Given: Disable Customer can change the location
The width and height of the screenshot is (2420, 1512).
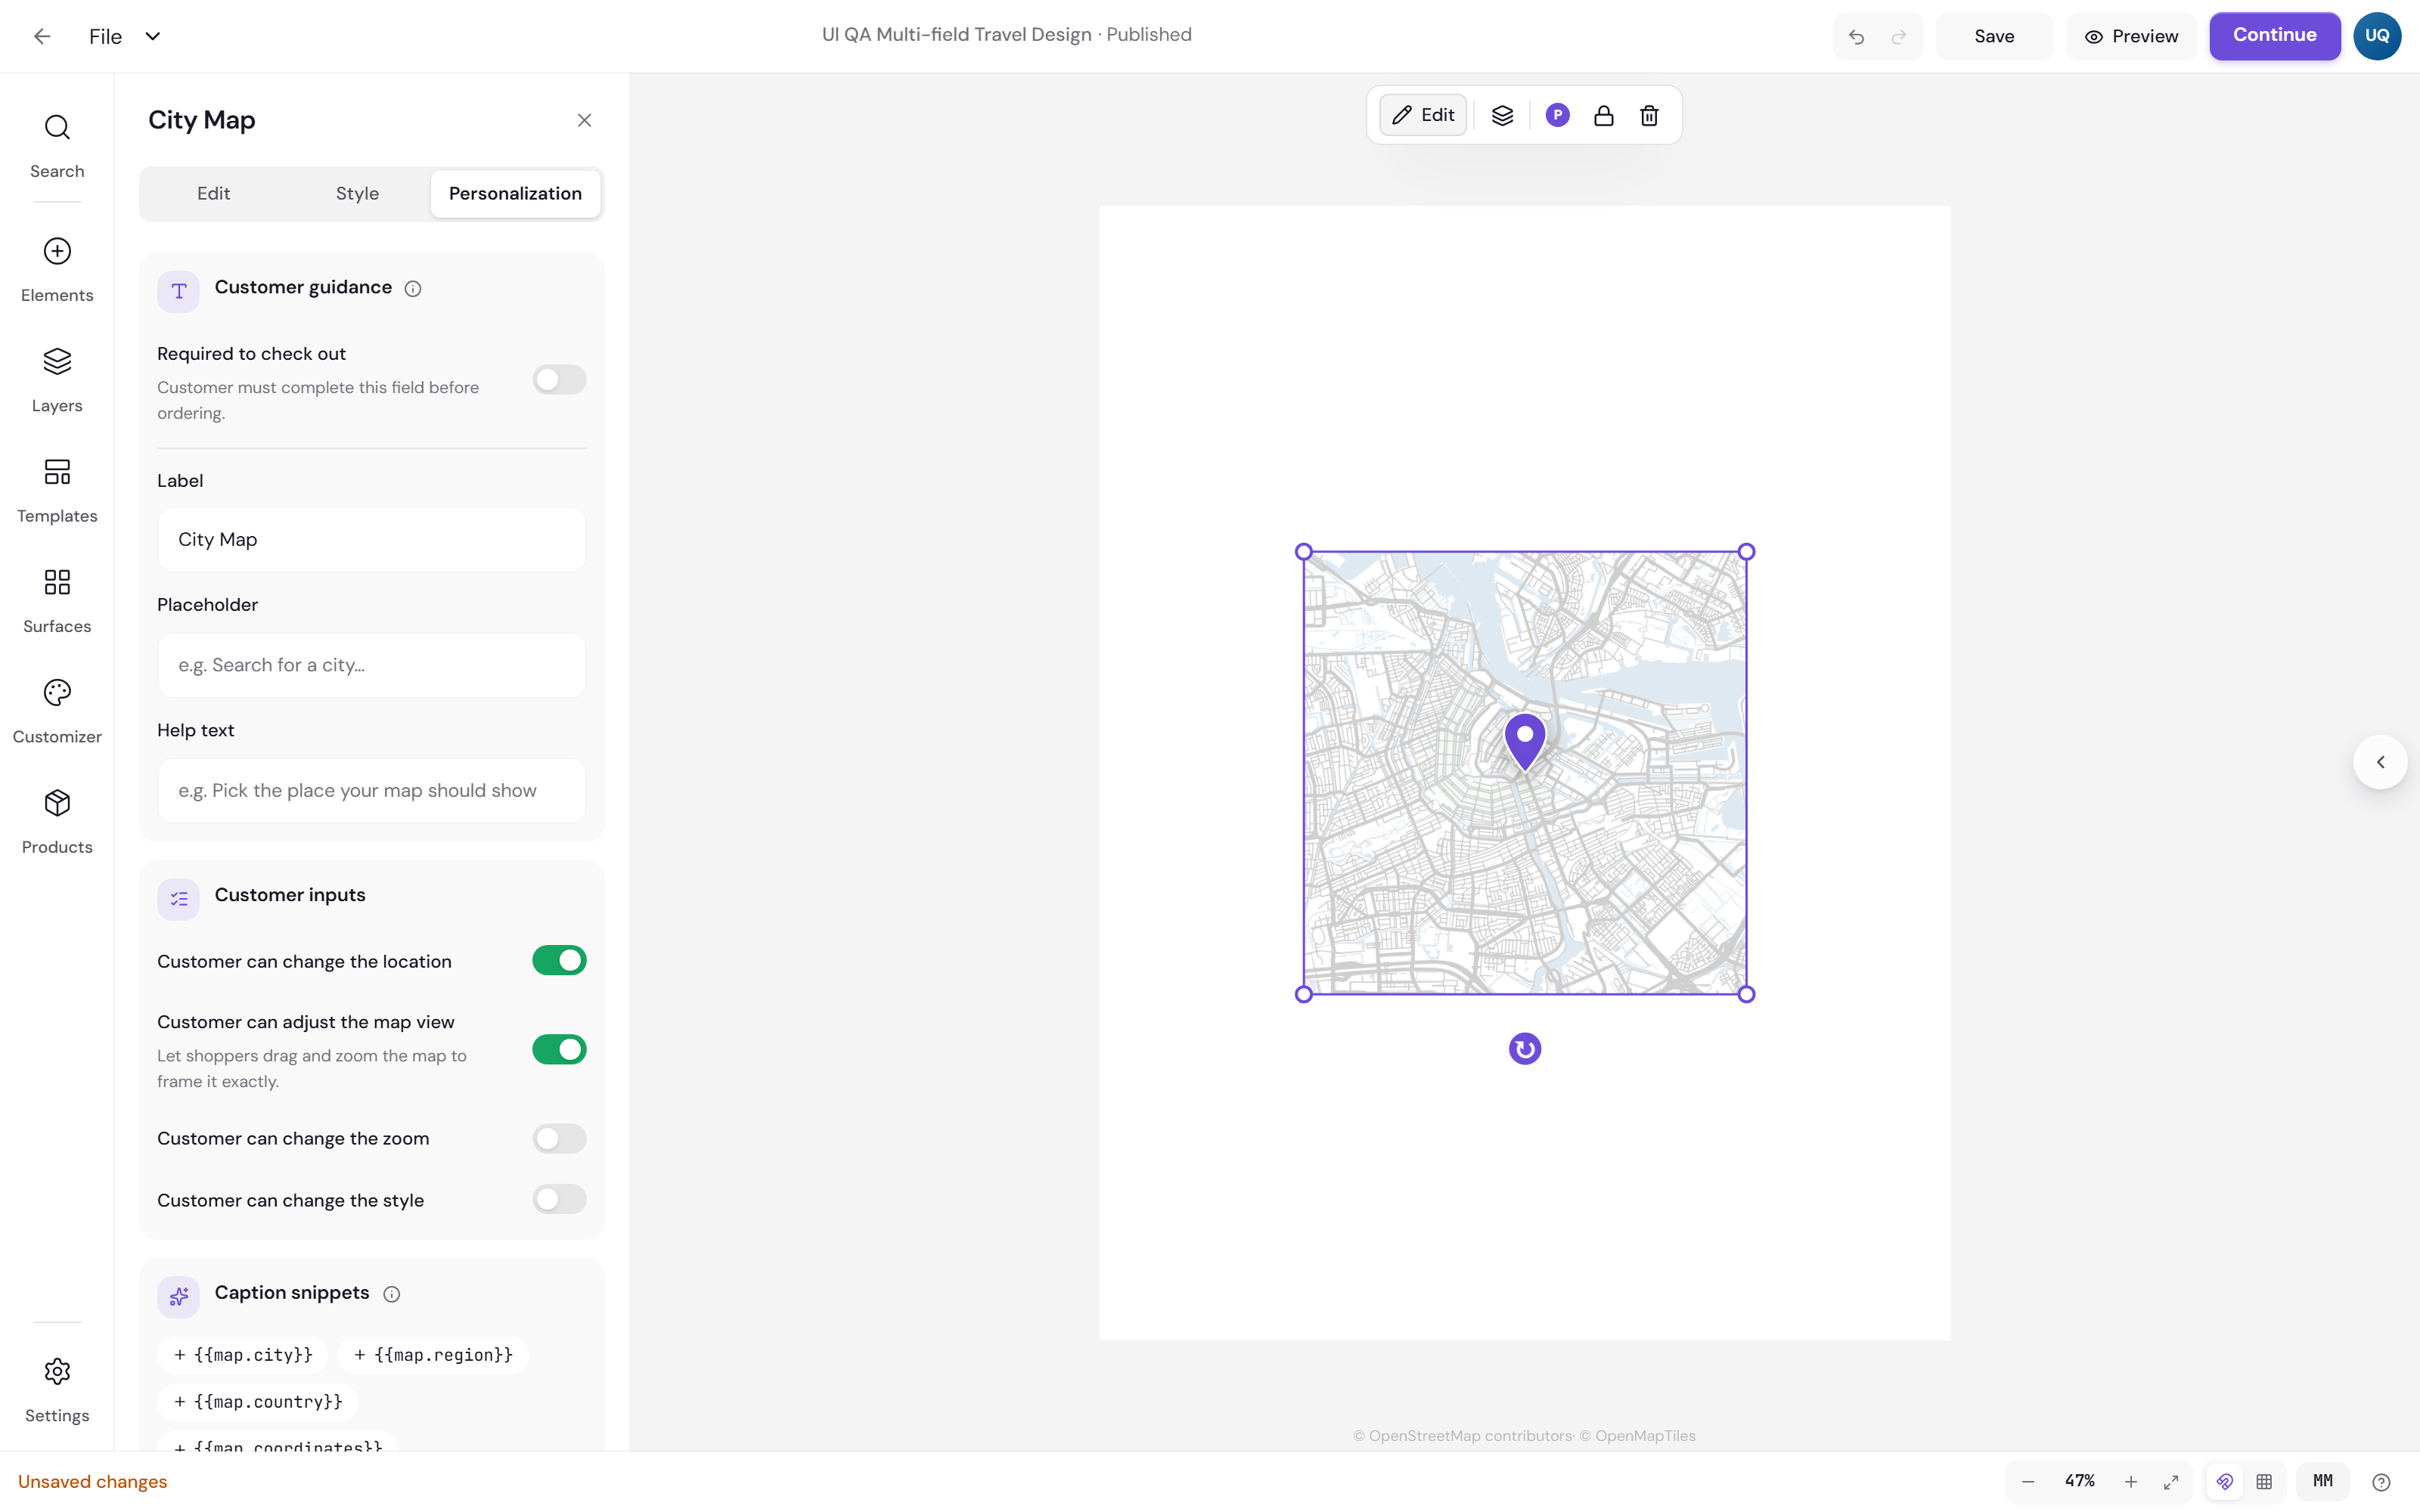Looking at the screenshot, I should (x=559, y=960).
